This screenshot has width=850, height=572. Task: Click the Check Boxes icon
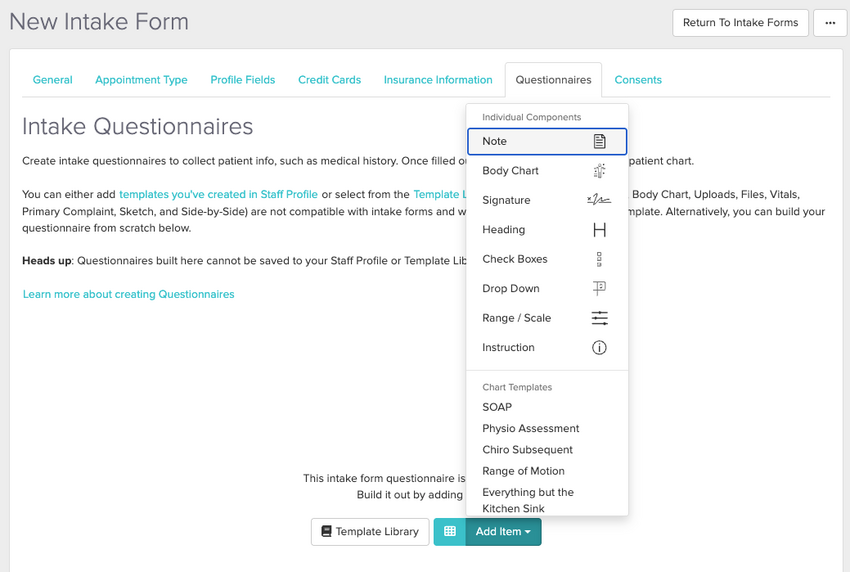[x=599, y=259]
